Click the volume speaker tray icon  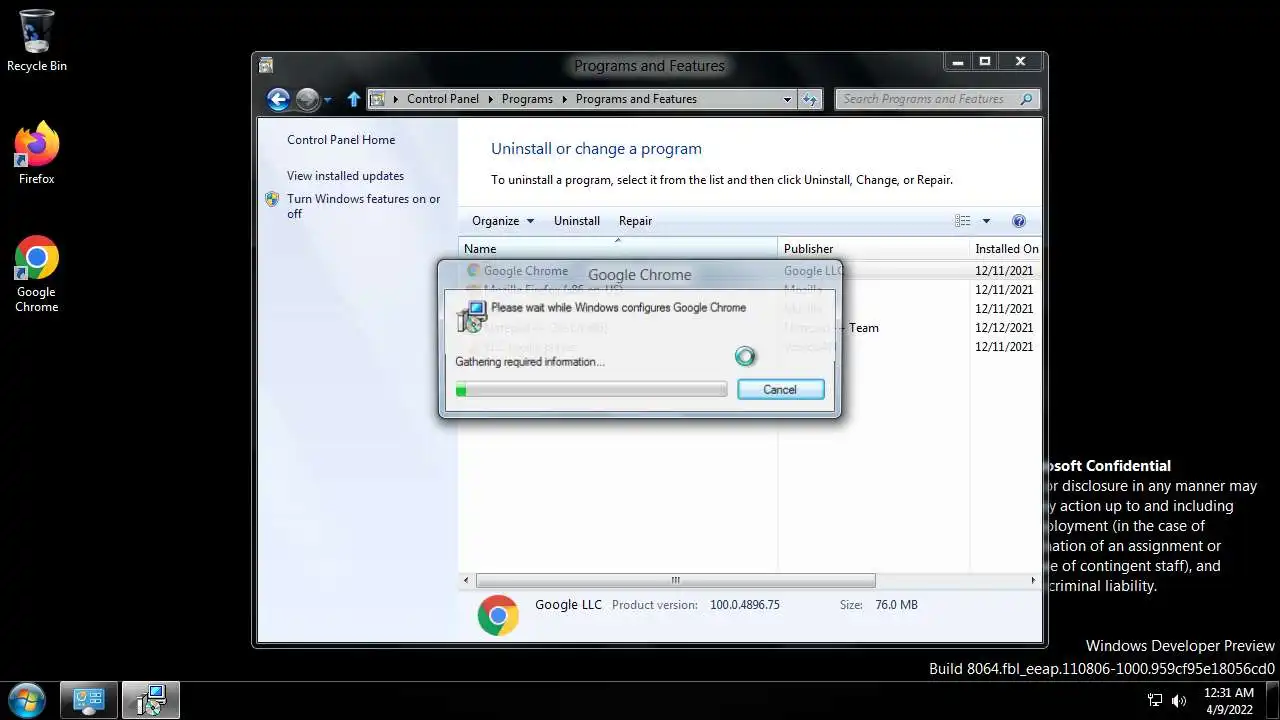coord(1179,700)
